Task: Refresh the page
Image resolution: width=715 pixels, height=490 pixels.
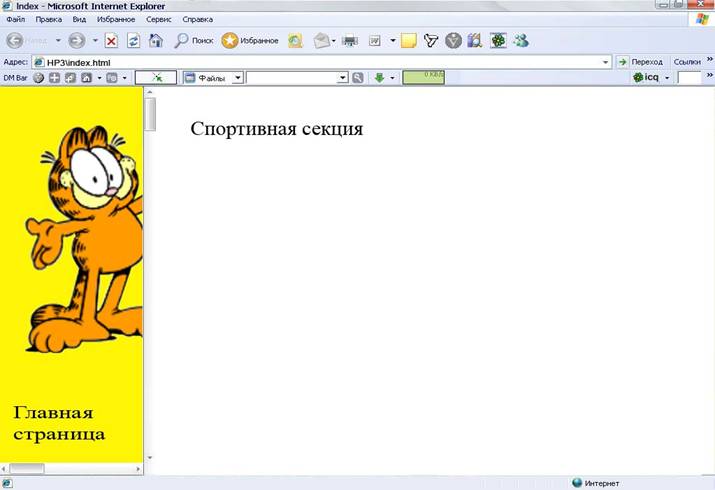Action: pos(133,41)
